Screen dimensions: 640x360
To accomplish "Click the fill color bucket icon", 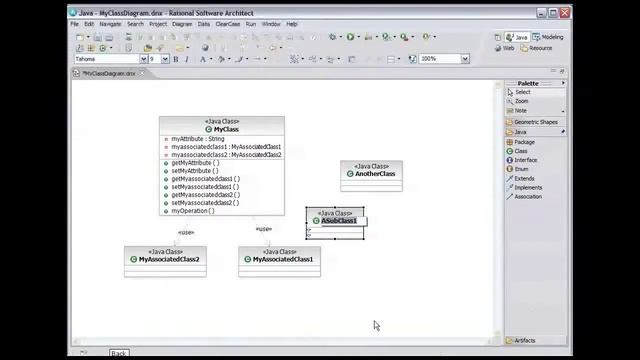I will click(221, 59).
